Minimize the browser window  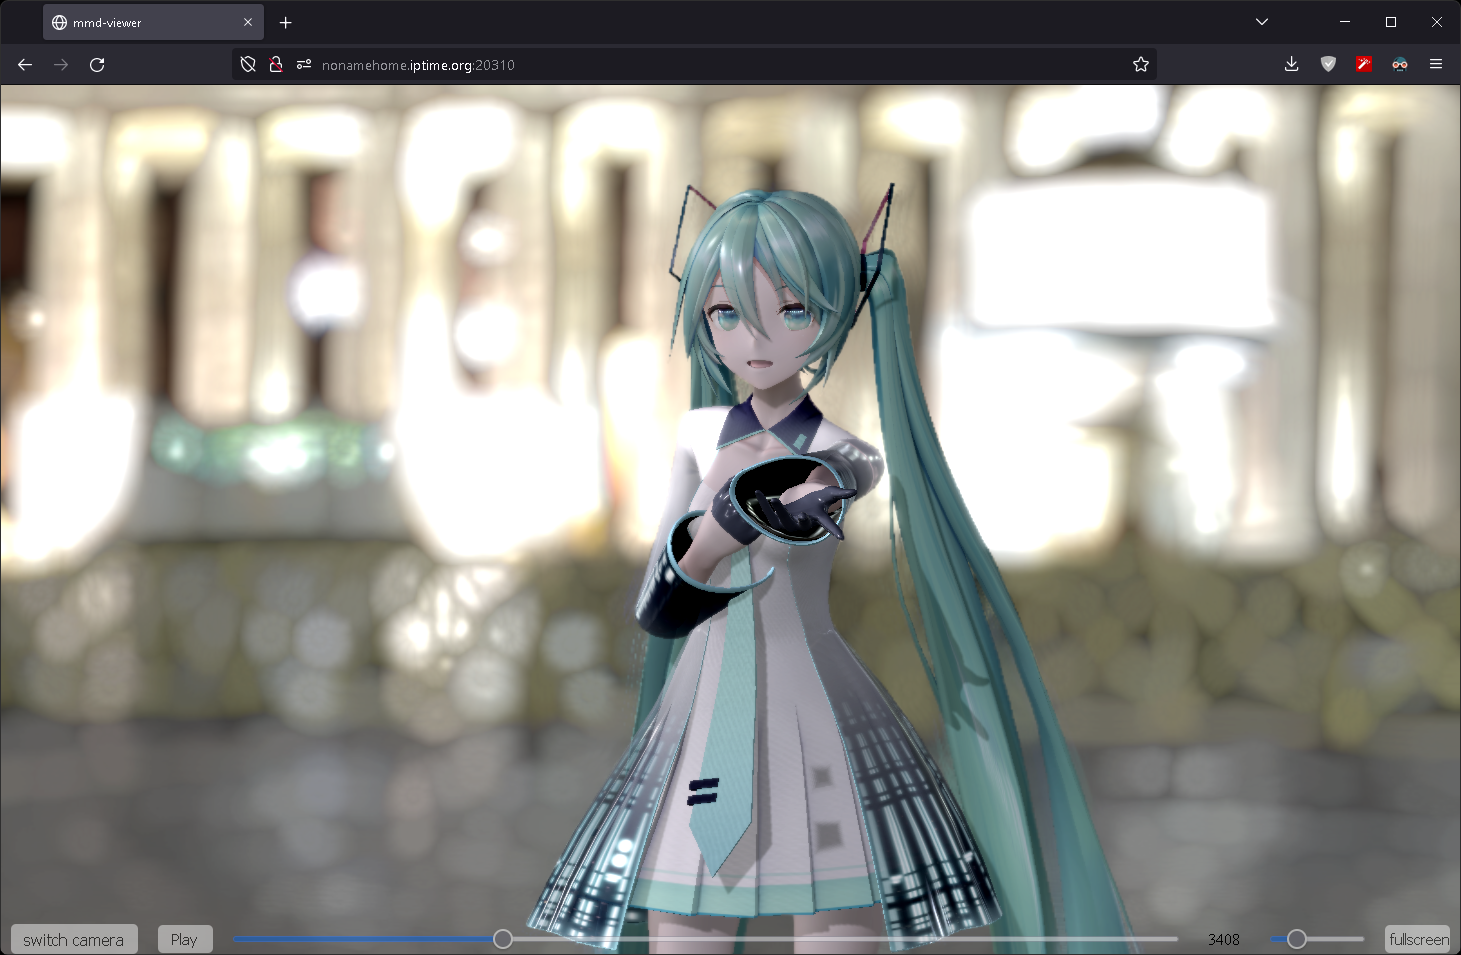point(1345,22)
